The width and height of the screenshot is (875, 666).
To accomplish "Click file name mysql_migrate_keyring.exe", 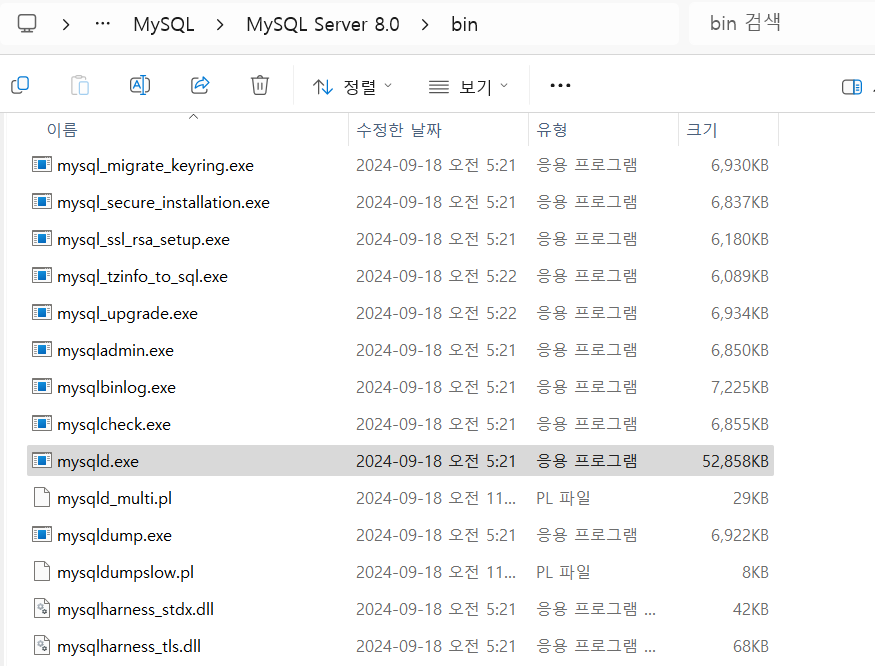I will [155, 166].
